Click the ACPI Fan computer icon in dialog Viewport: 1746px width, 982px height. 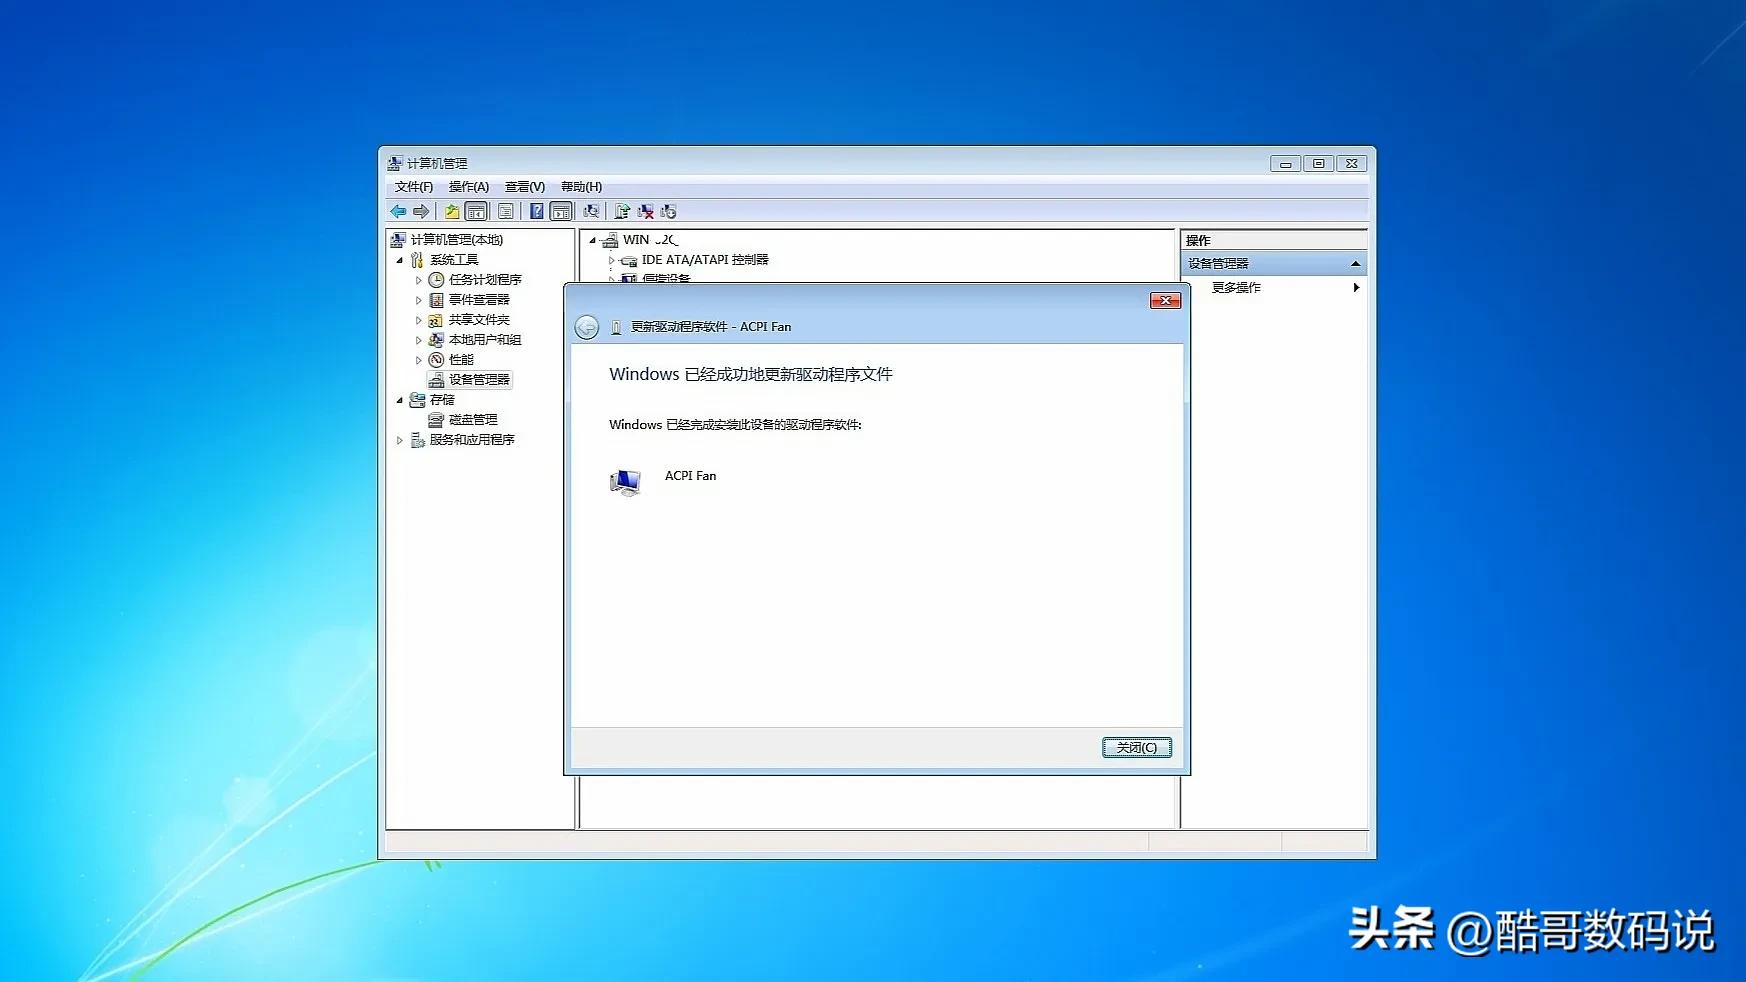(625, 482)
